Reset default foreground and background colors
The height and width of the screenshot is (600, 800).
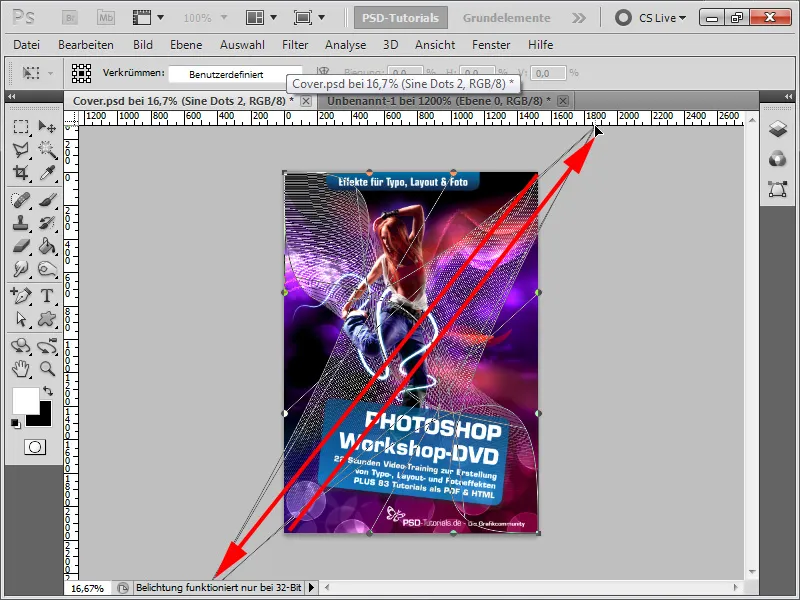click(16, 423)
